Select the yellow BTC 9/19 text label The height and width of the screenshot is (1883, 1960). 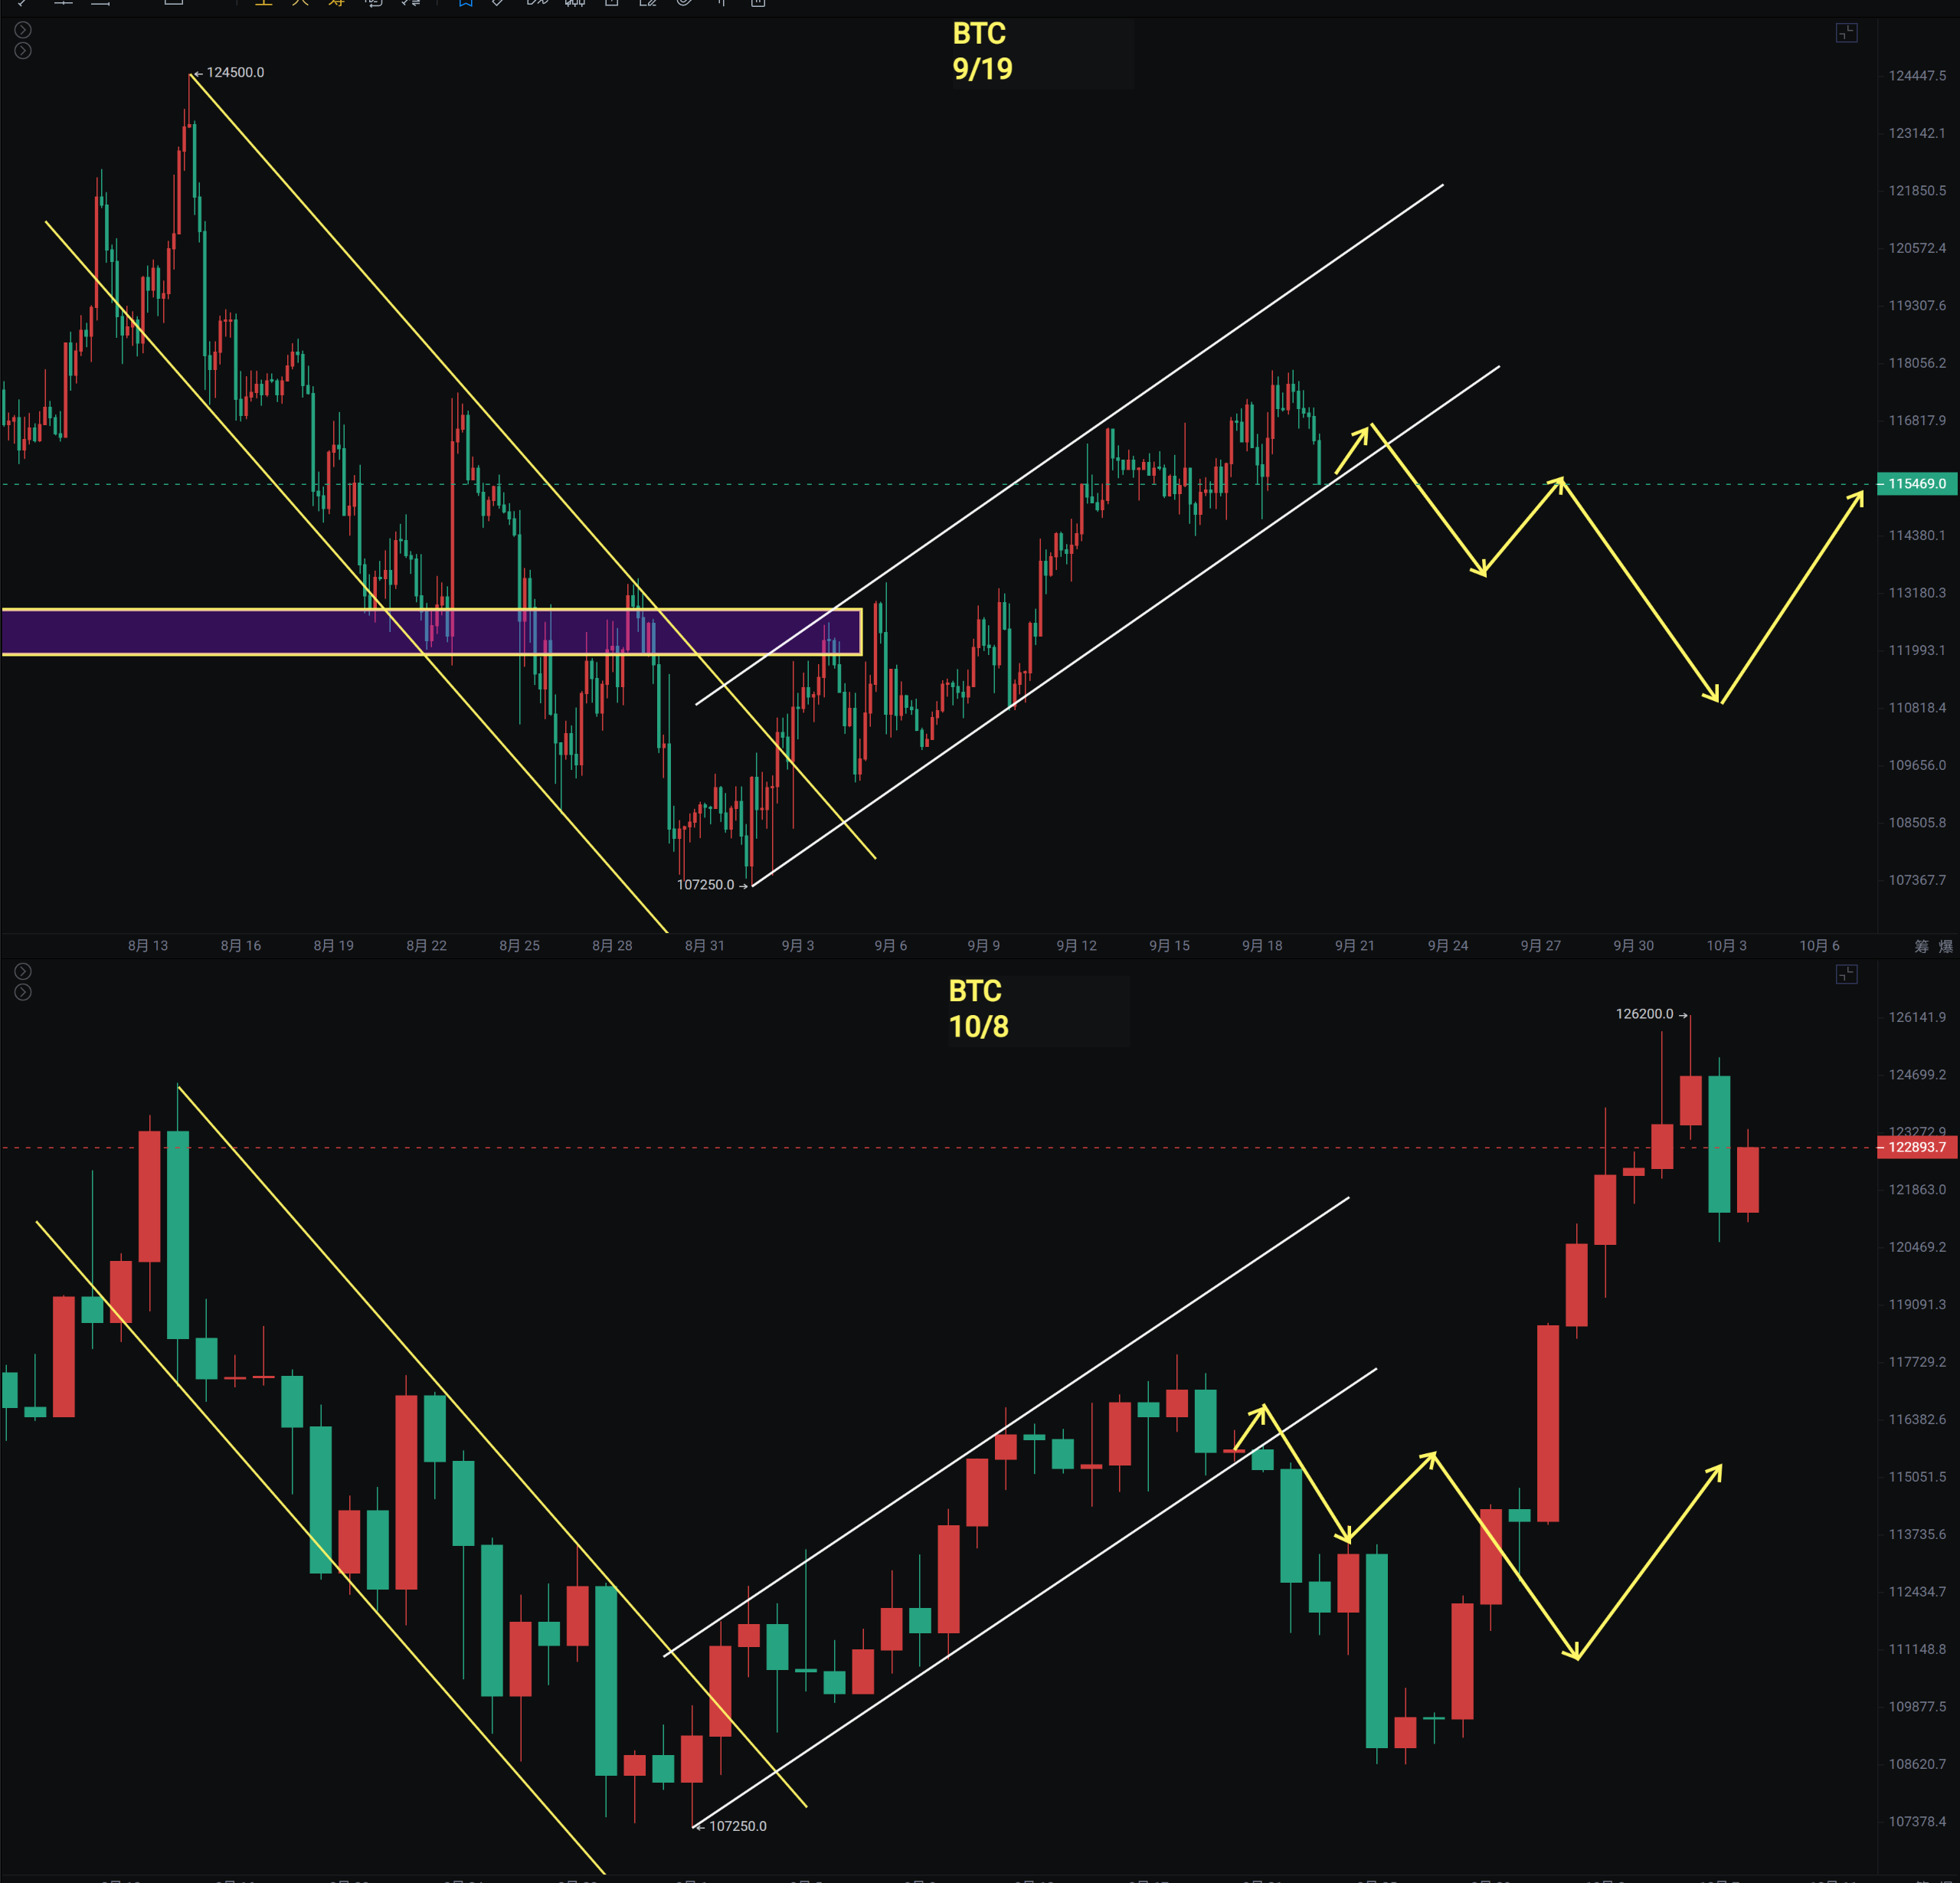click(x=981, y=51)
